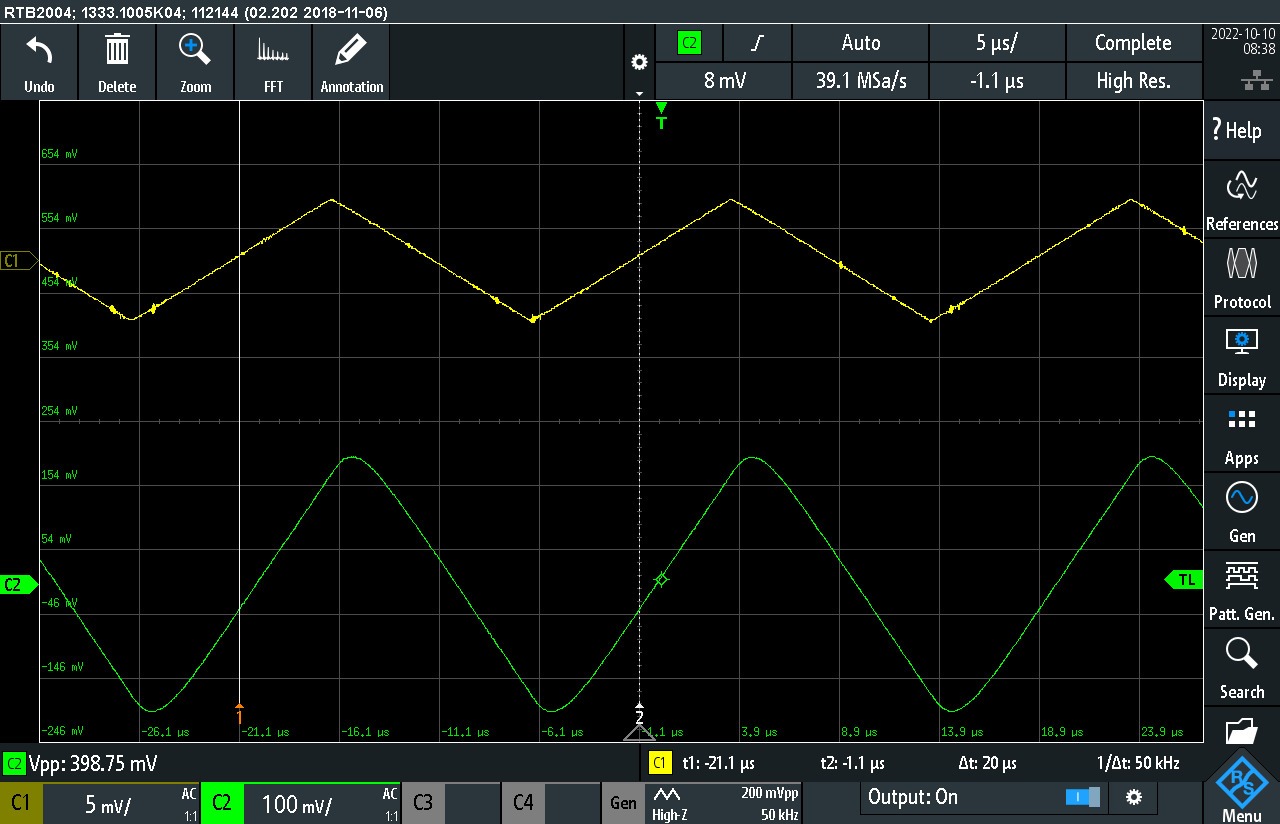The height and width of the screenshot is (824, 1280).
Task: Adjust C1 vertical scale 5 mV/
Action: tap(121, 804)
